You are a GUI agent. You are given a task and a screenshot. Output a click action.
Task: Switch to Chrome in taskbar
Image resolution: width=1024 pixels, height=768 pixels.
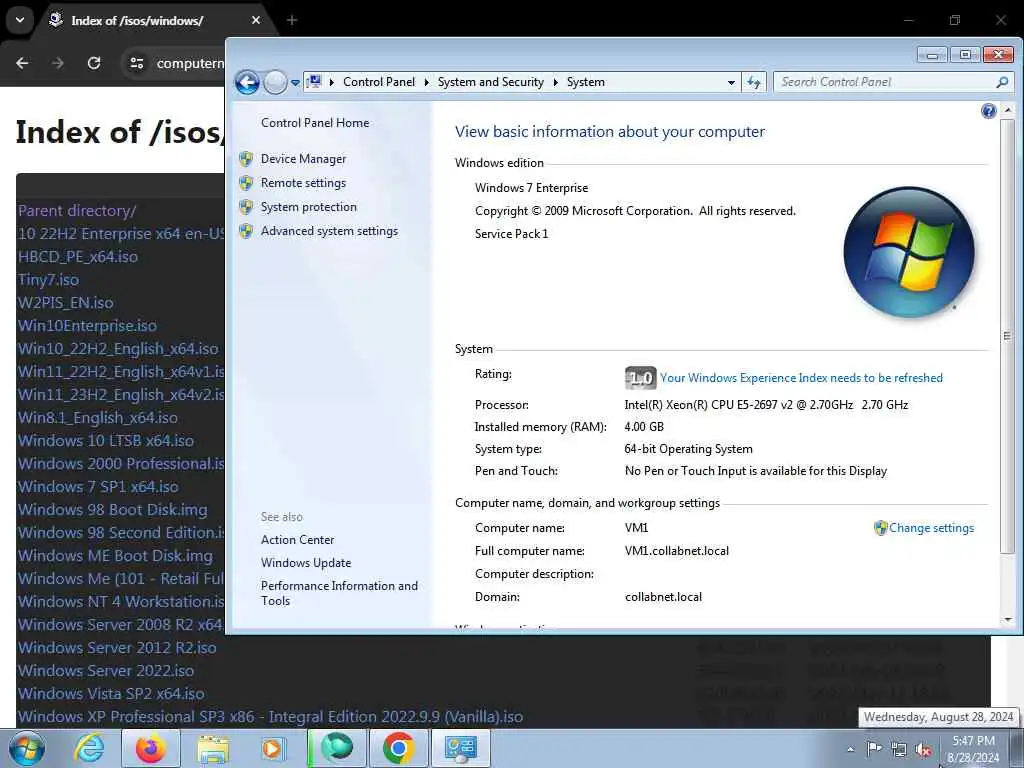coord(398,748)
